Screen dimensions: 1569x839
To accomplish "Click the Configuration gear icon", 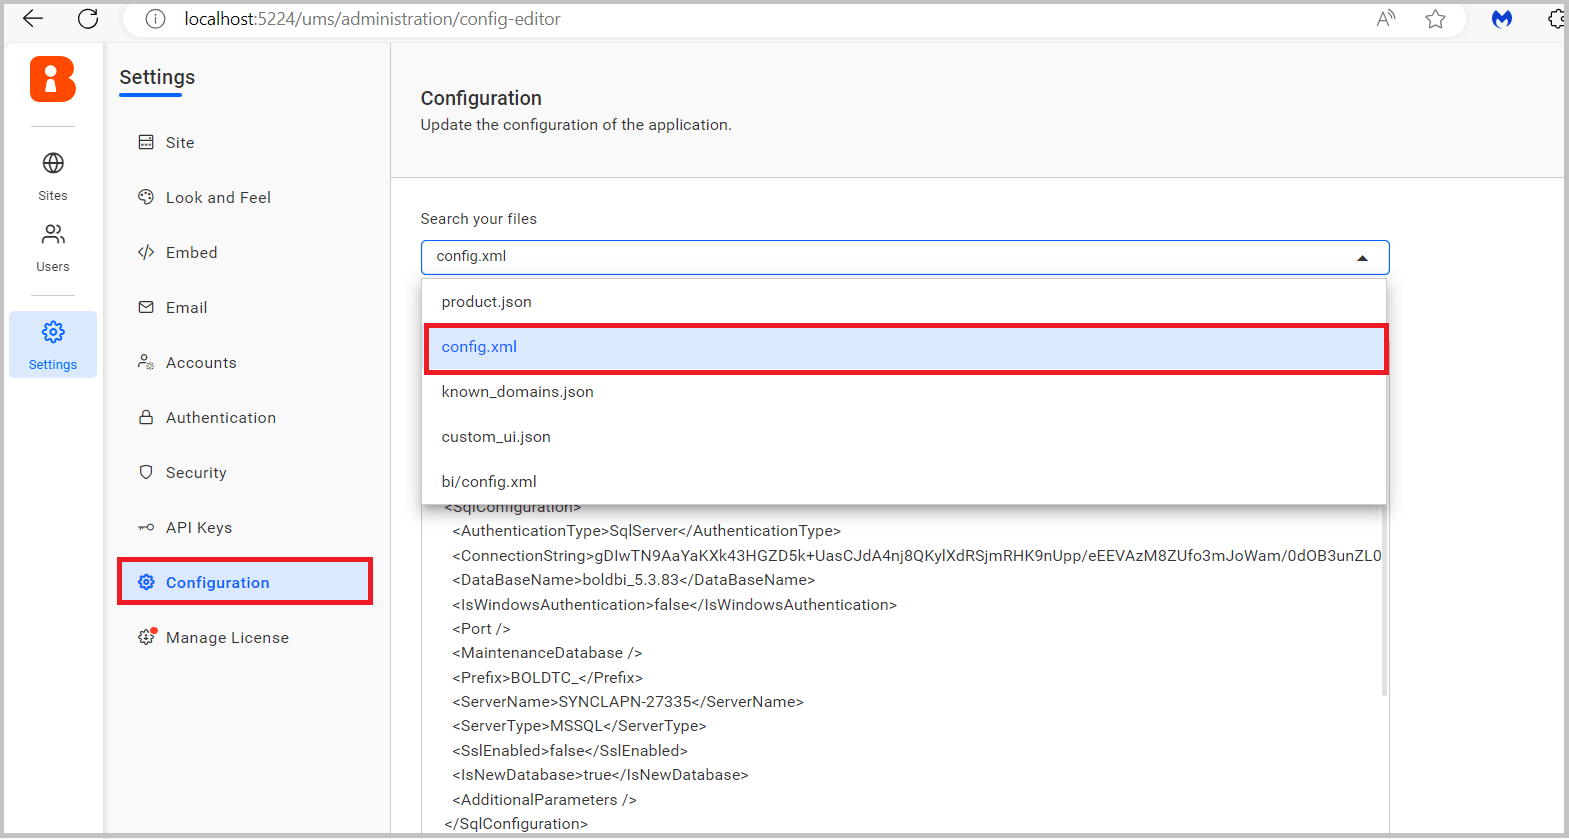I will tap(146, 582).
